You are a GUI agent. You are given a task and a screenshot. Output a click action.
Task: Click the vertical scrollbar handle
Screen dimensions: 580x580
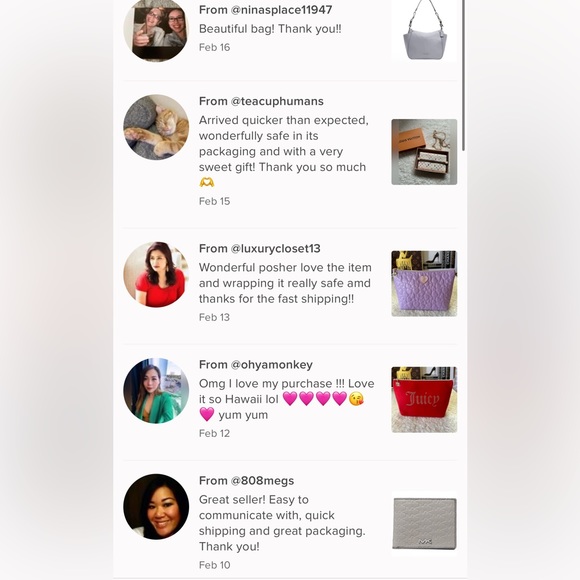click(463, 75)
